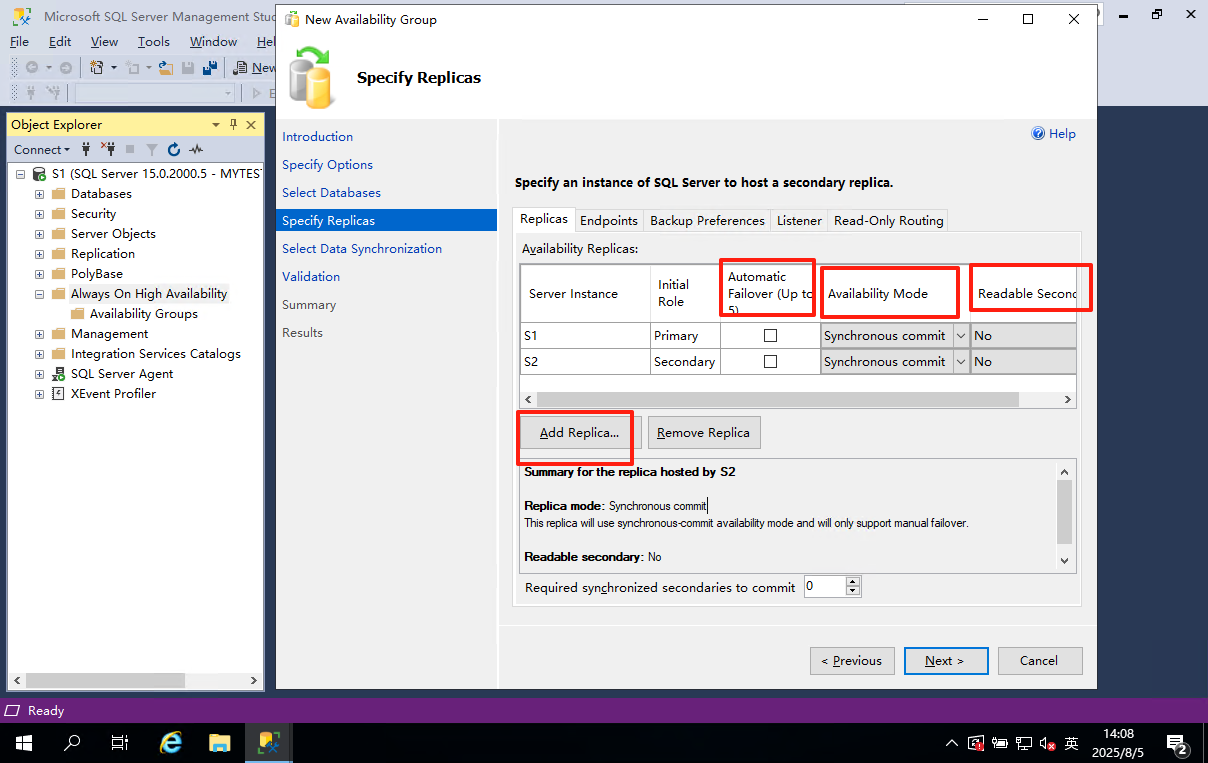Screen dimensions: 1208x763
Task: Open the File menu
Action: click(x=20, y=41)
